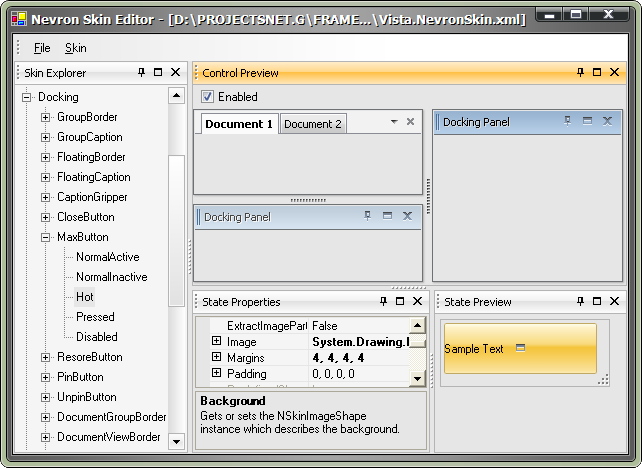The width and height of the screenshot is (642, 468).
Task: Pin the State Preview panel
Action: pyautogui.click(x=580, y=301)
